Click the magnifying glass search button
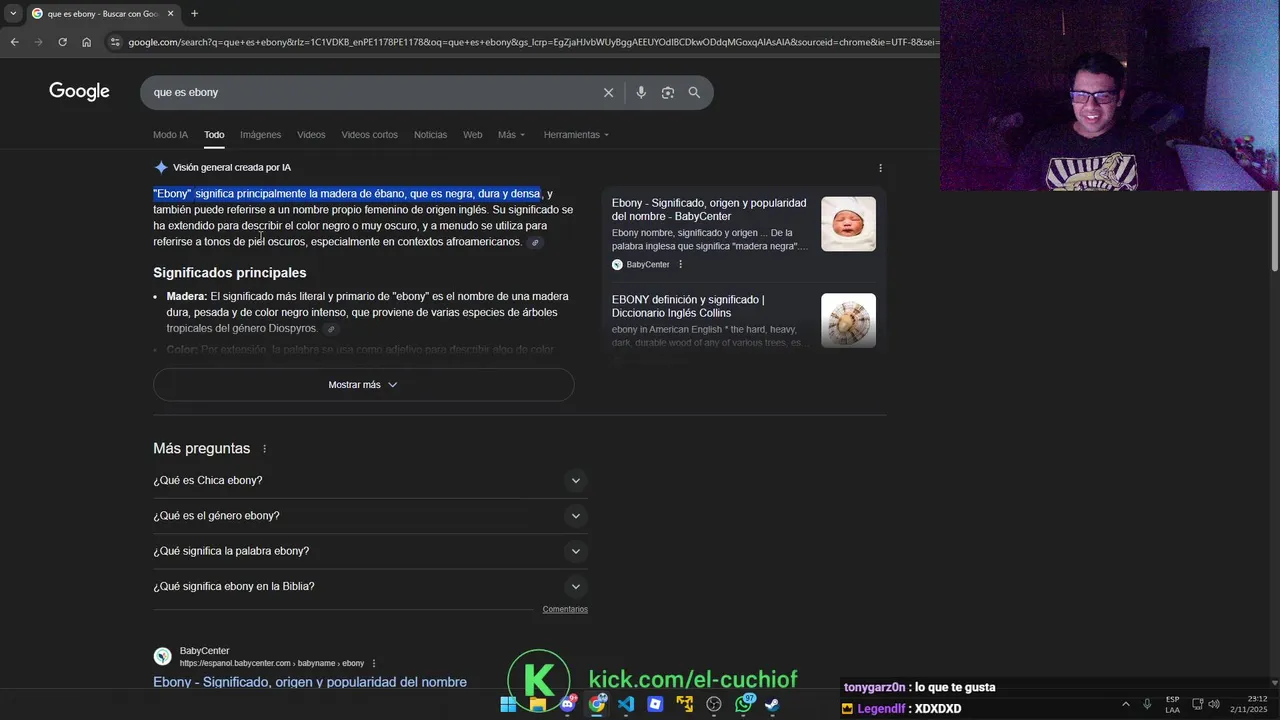 tap(694, 92)
